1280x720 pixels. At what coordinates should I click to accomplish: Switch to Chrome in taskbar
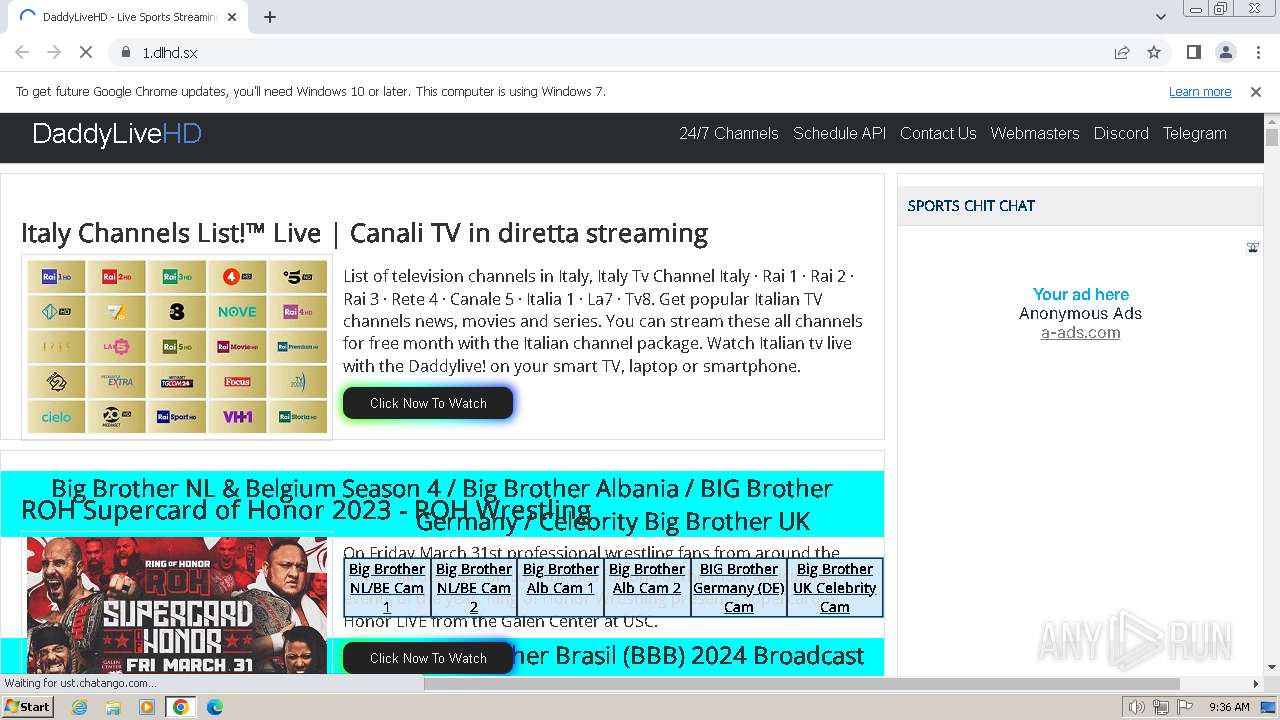tap(181, 707)
